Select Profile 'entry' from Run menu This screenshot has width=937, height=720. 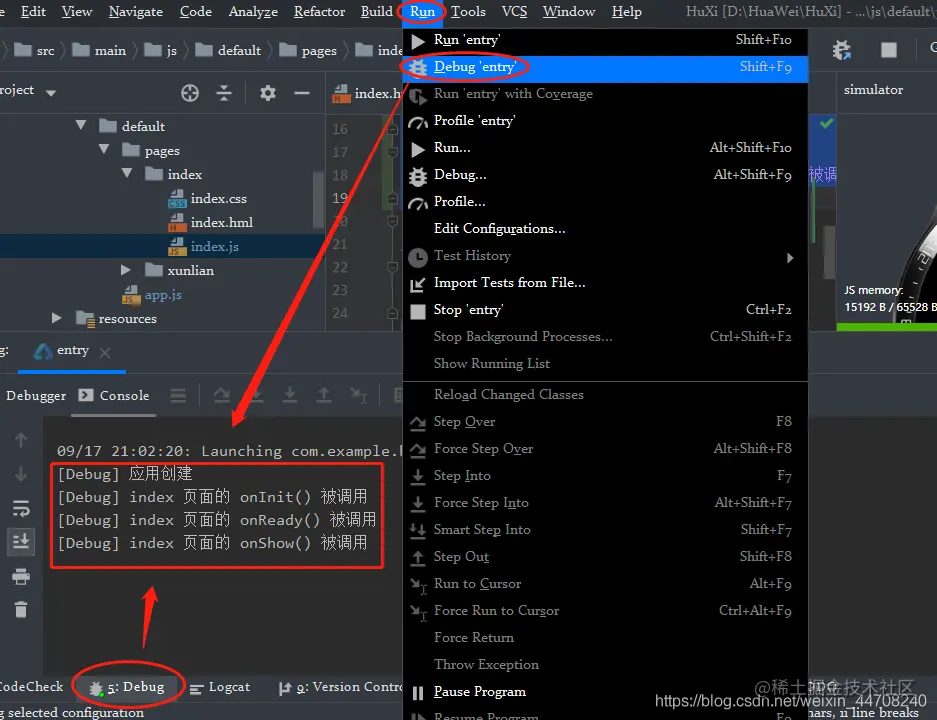tap(605, 121)
